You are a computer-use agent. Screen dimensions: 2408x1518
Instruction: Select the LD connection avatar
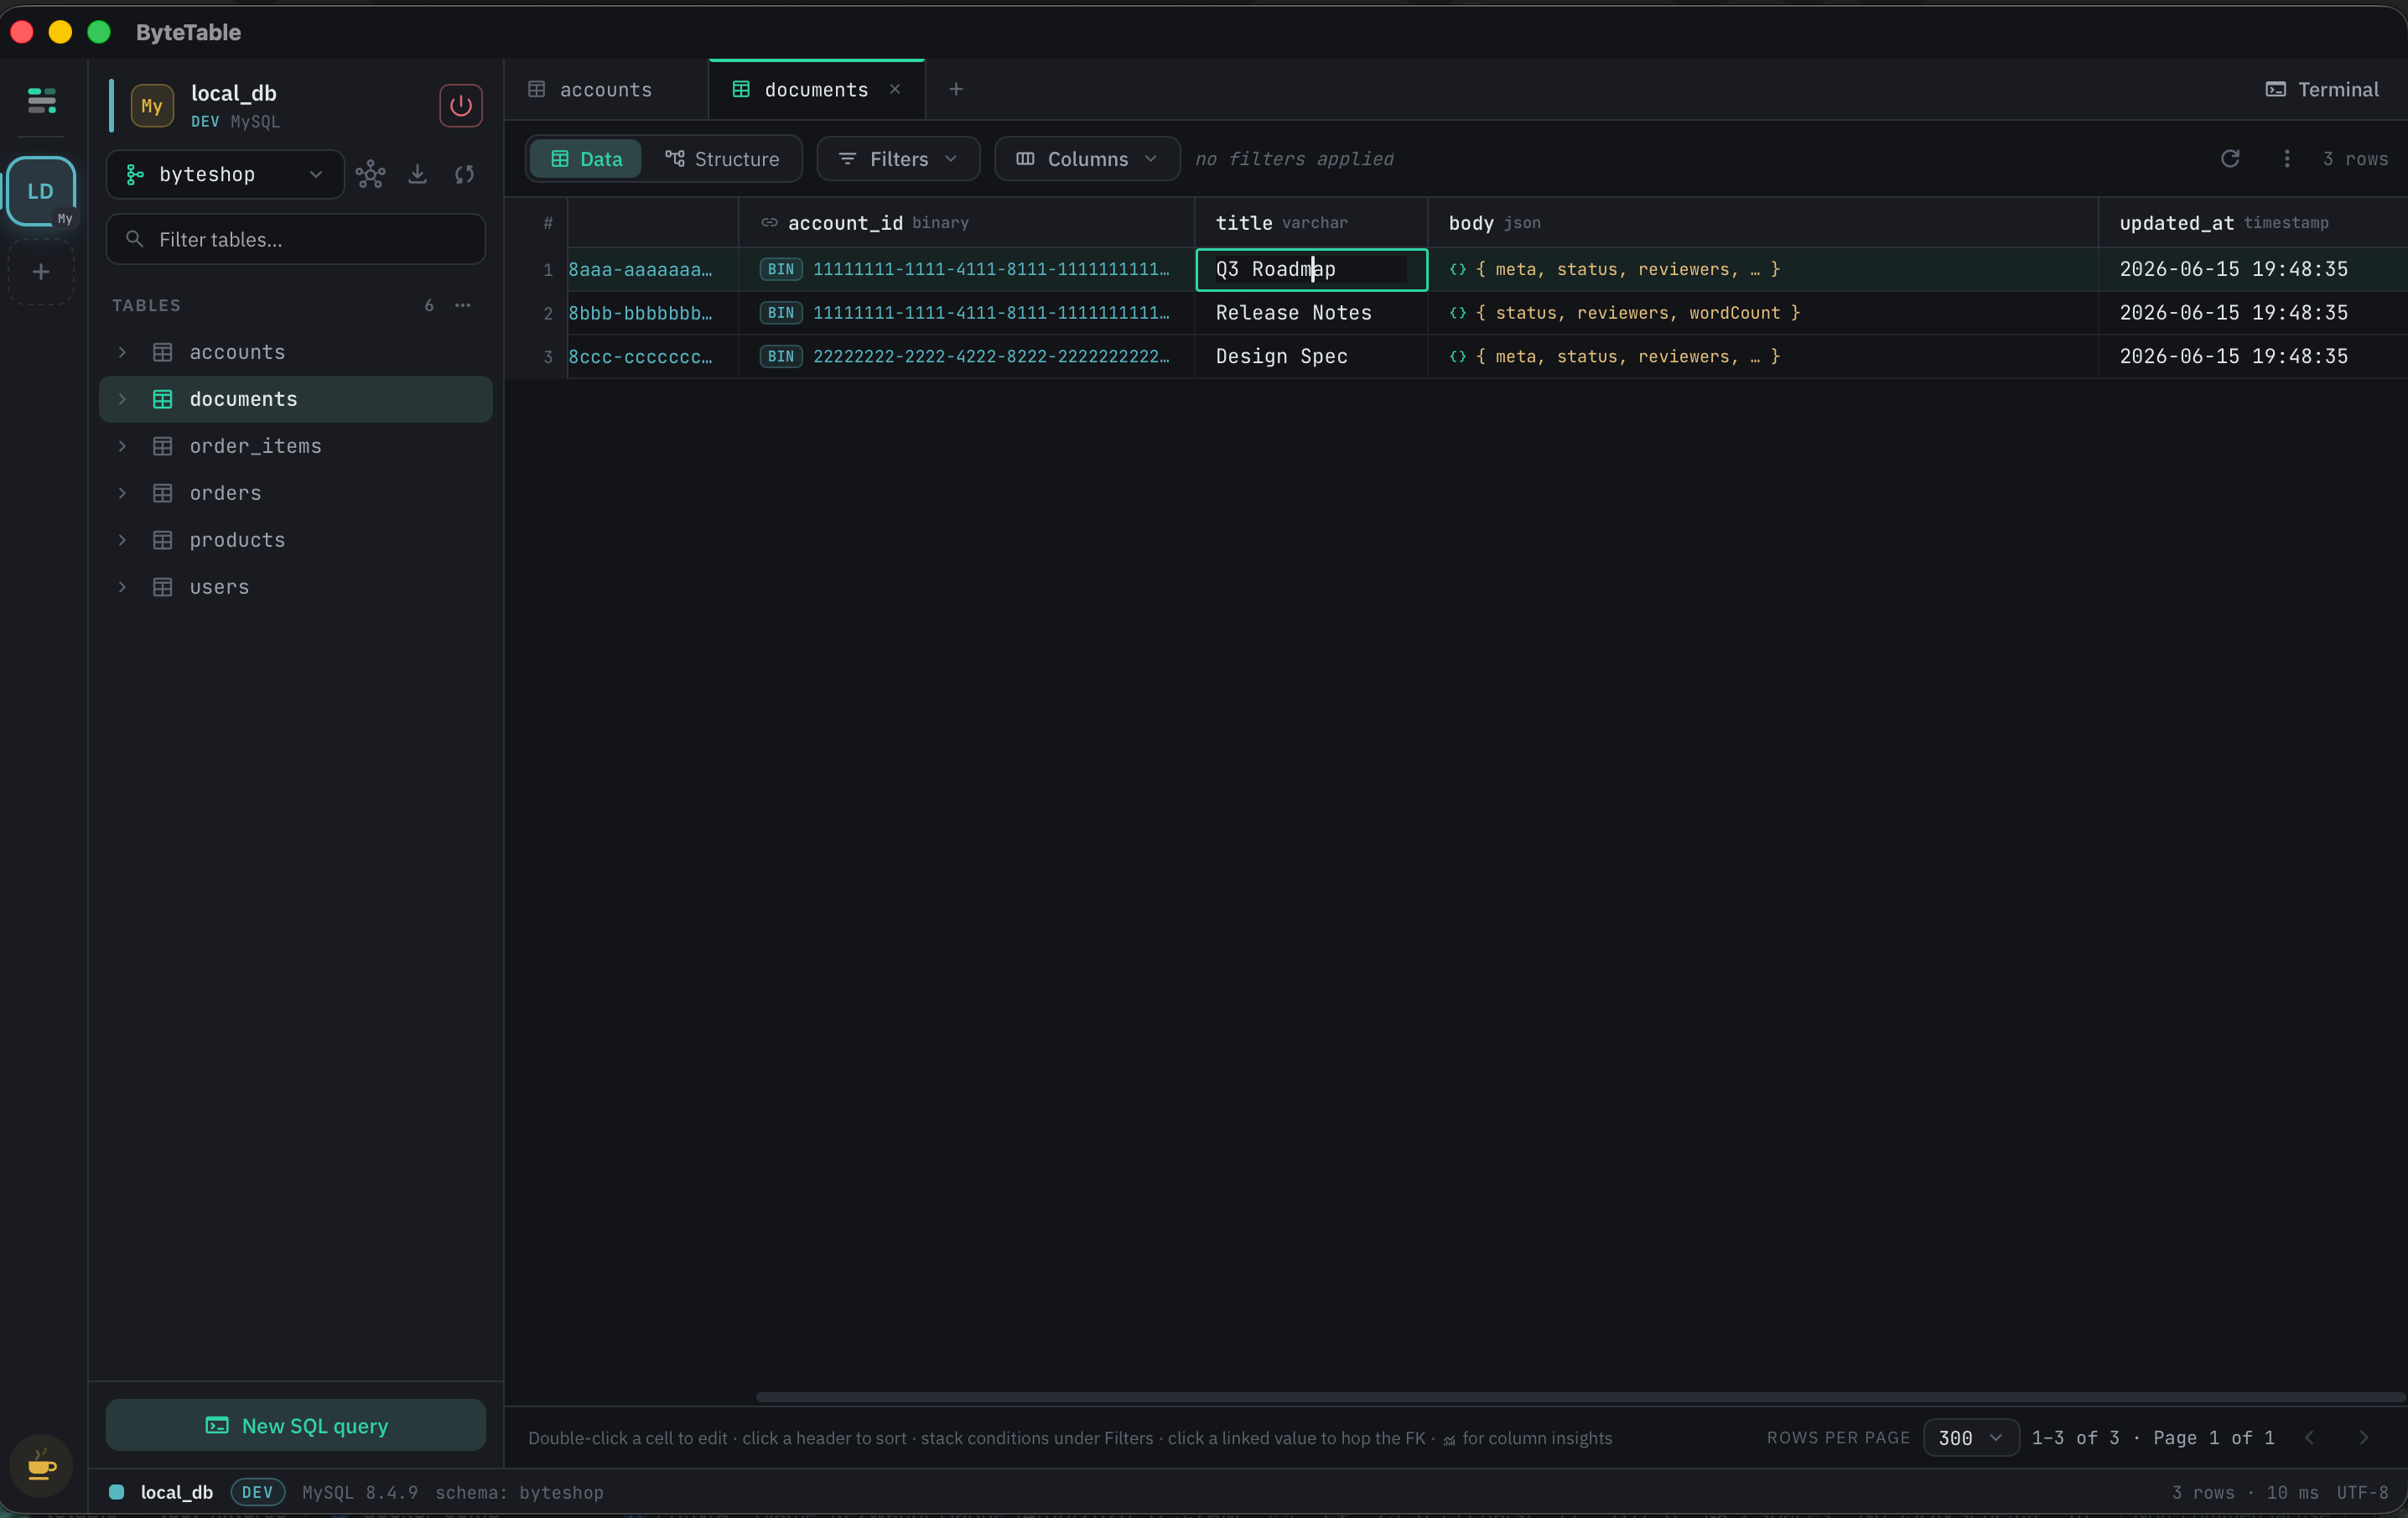point(41,191)
